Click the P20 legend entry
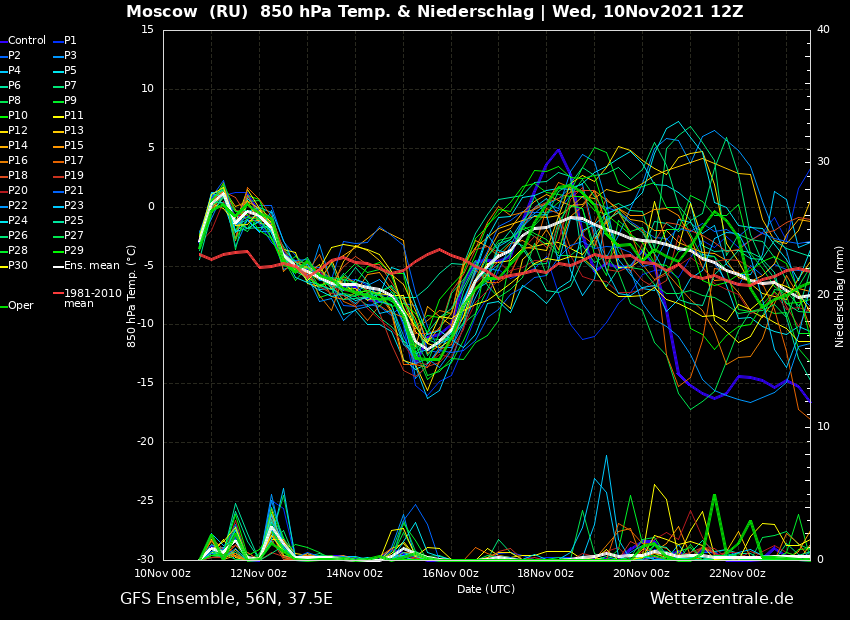 (x=18, y=191)
